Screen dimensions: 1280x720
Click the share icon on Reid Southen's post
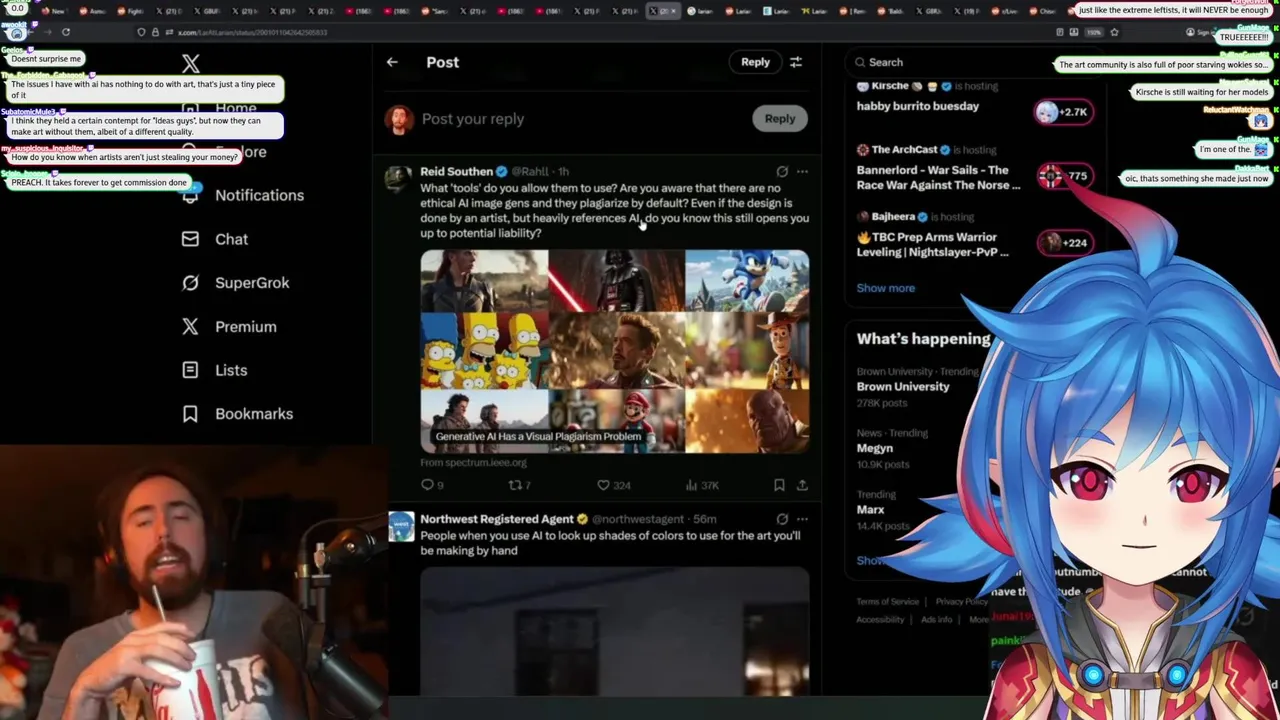(x=802, y=485)
